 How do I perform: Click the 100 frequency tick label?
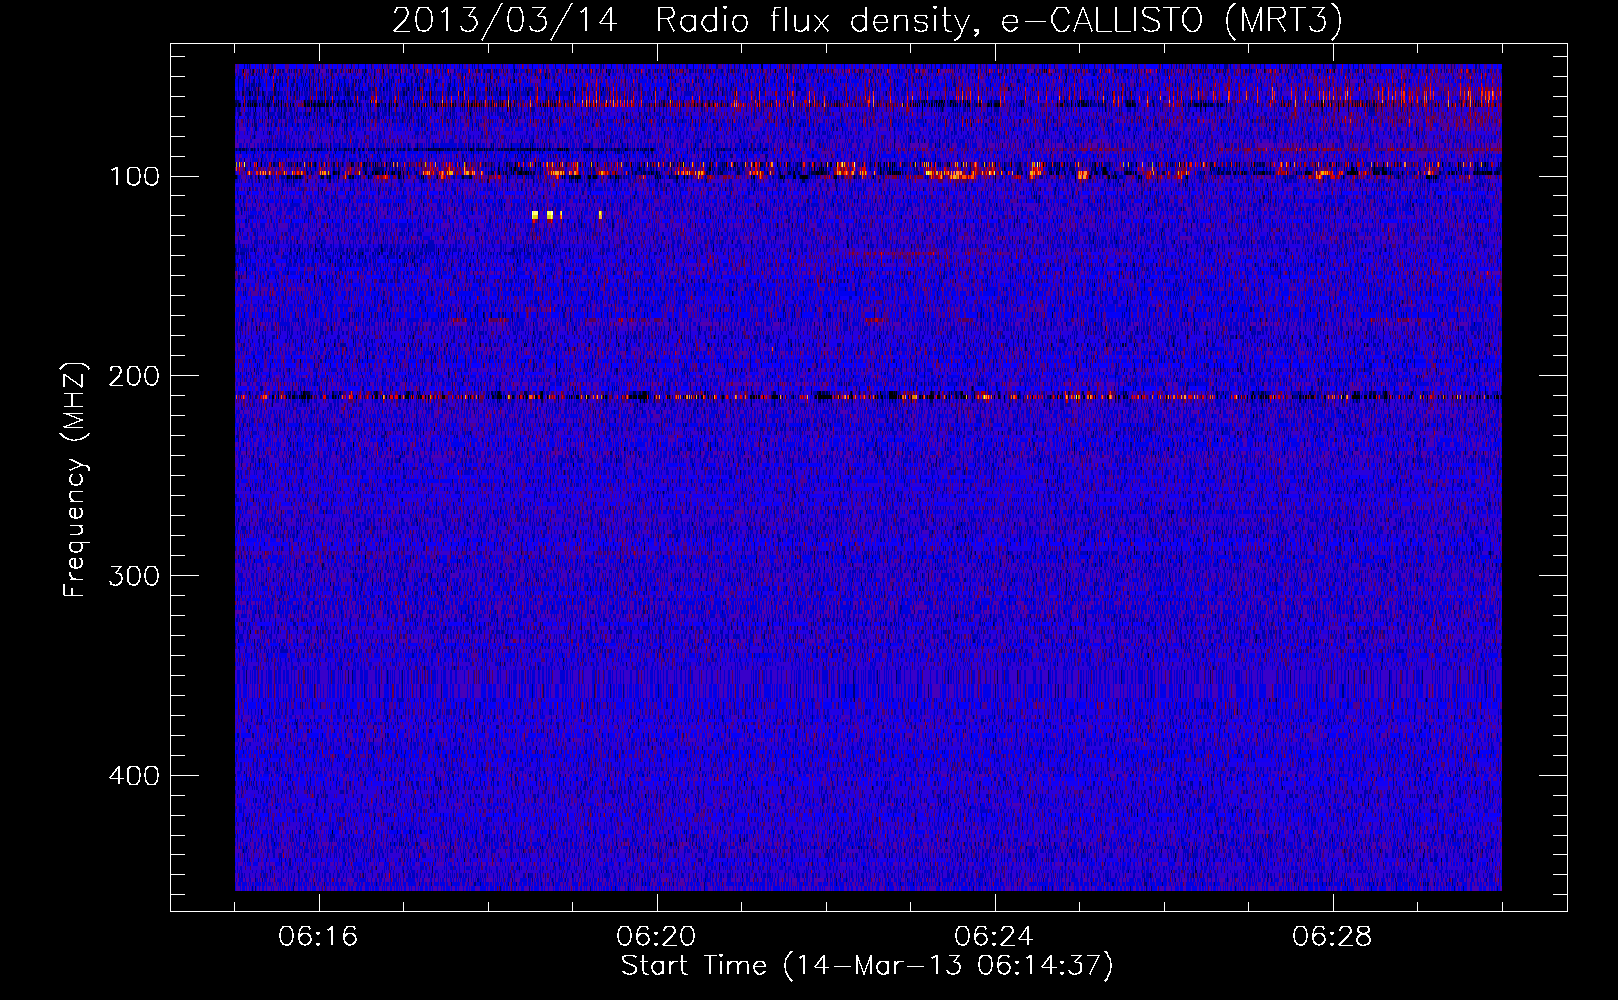click(x=134, y=177)
